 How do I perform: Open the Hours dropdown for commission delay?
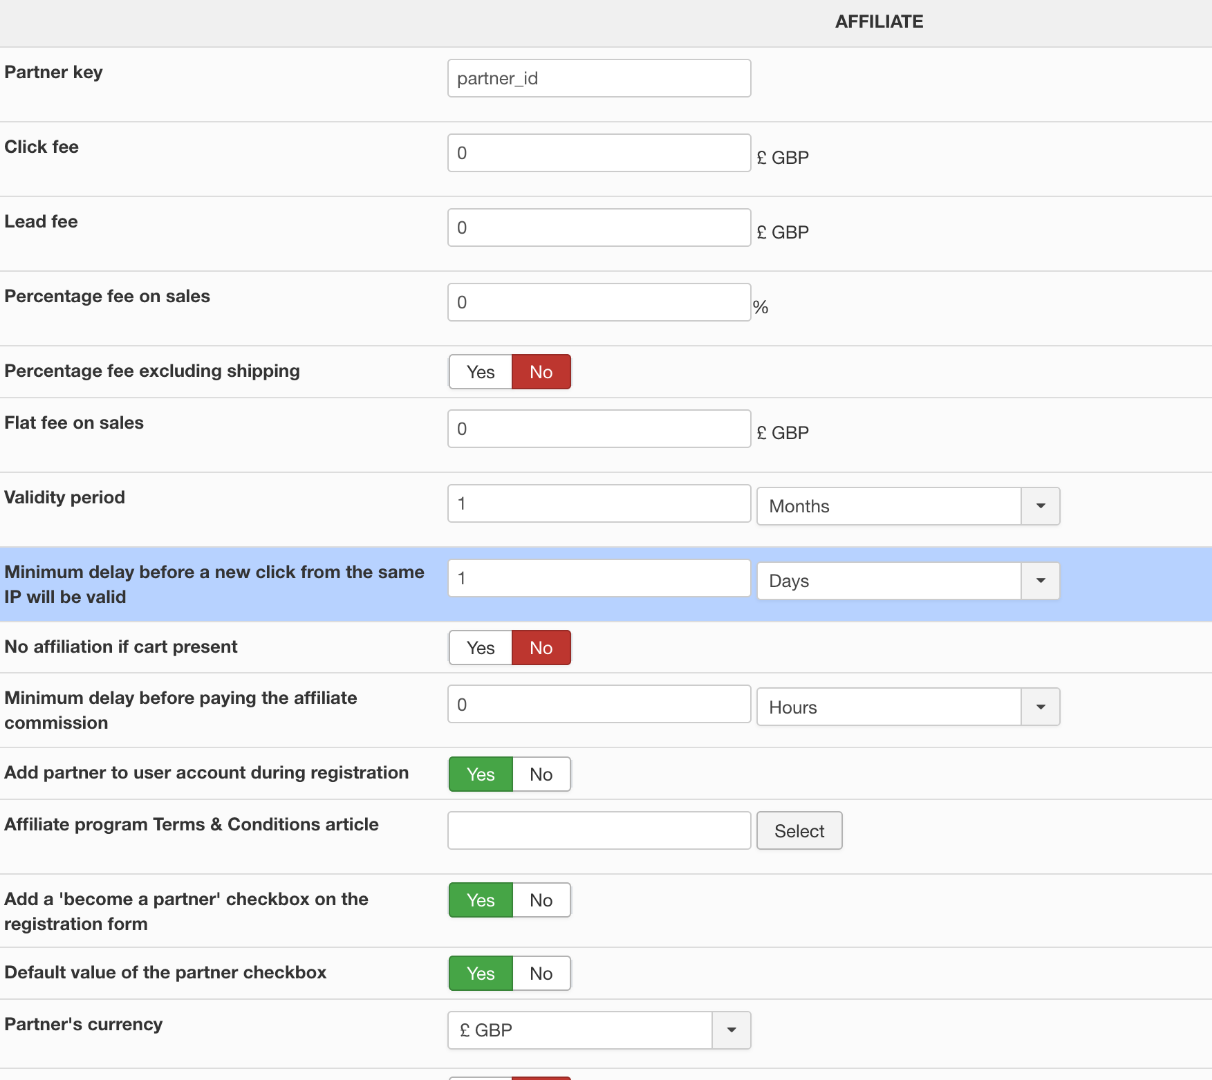click(x=907, y=707)
